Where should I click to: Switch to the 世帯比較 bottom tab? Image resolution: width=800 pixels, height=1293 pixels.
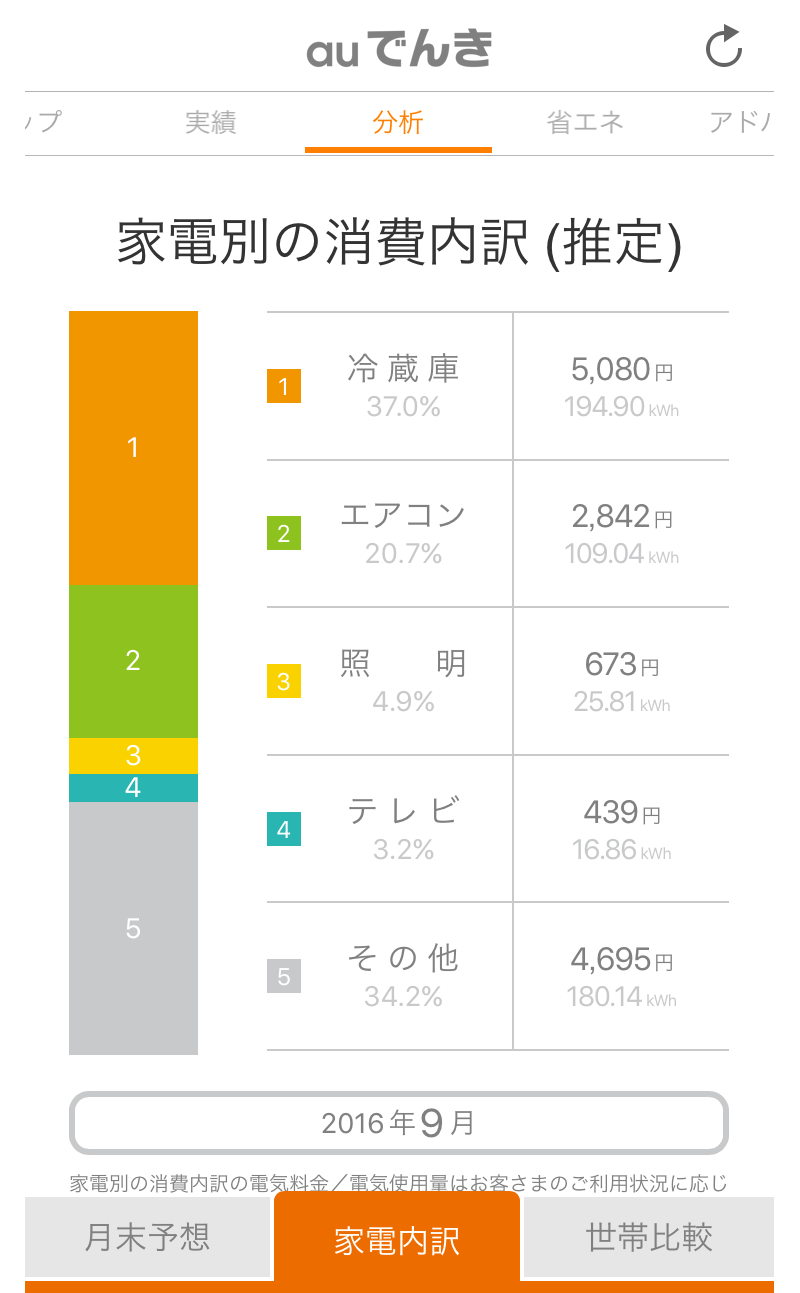click(x=649, y=1238)
